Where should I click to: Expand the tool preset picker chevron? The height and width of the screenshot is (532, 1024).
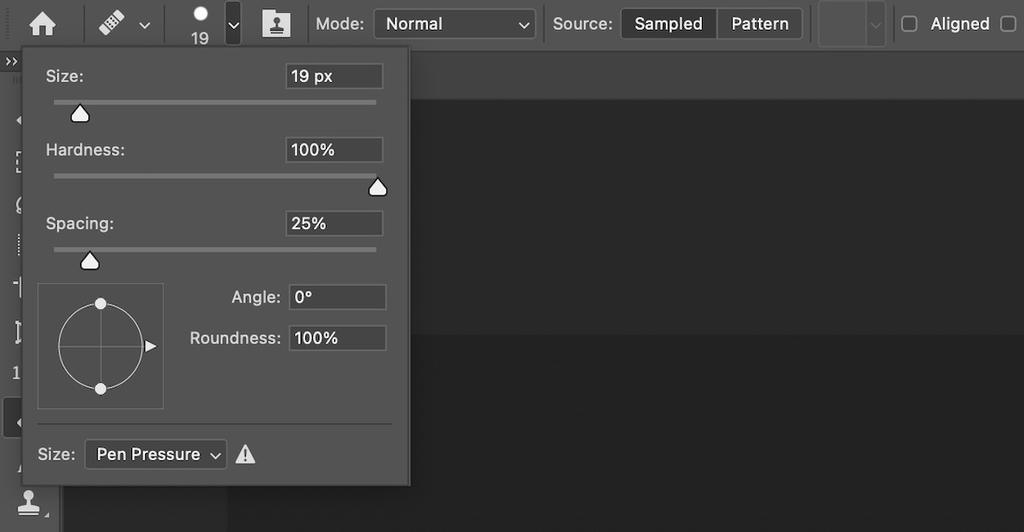coord(145,24)
